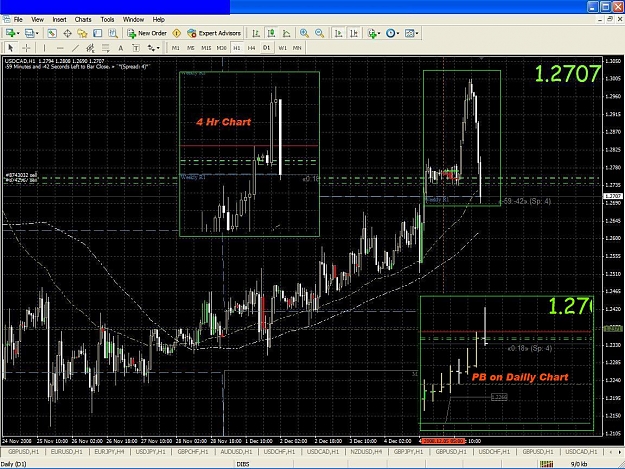Switch timeframe to M30

[221, 48]
